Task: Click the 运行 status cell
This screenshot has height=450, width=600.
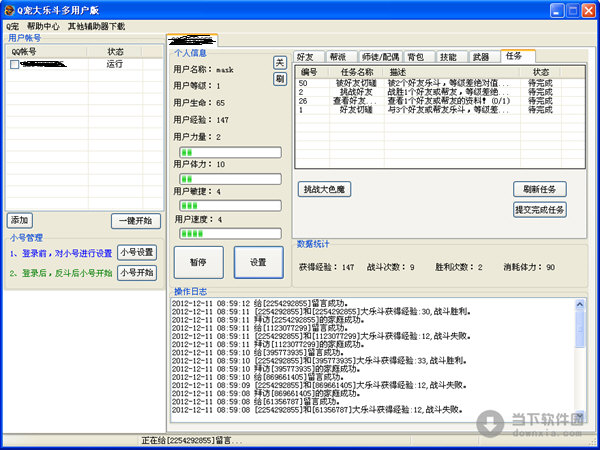Action: (115, 64)
